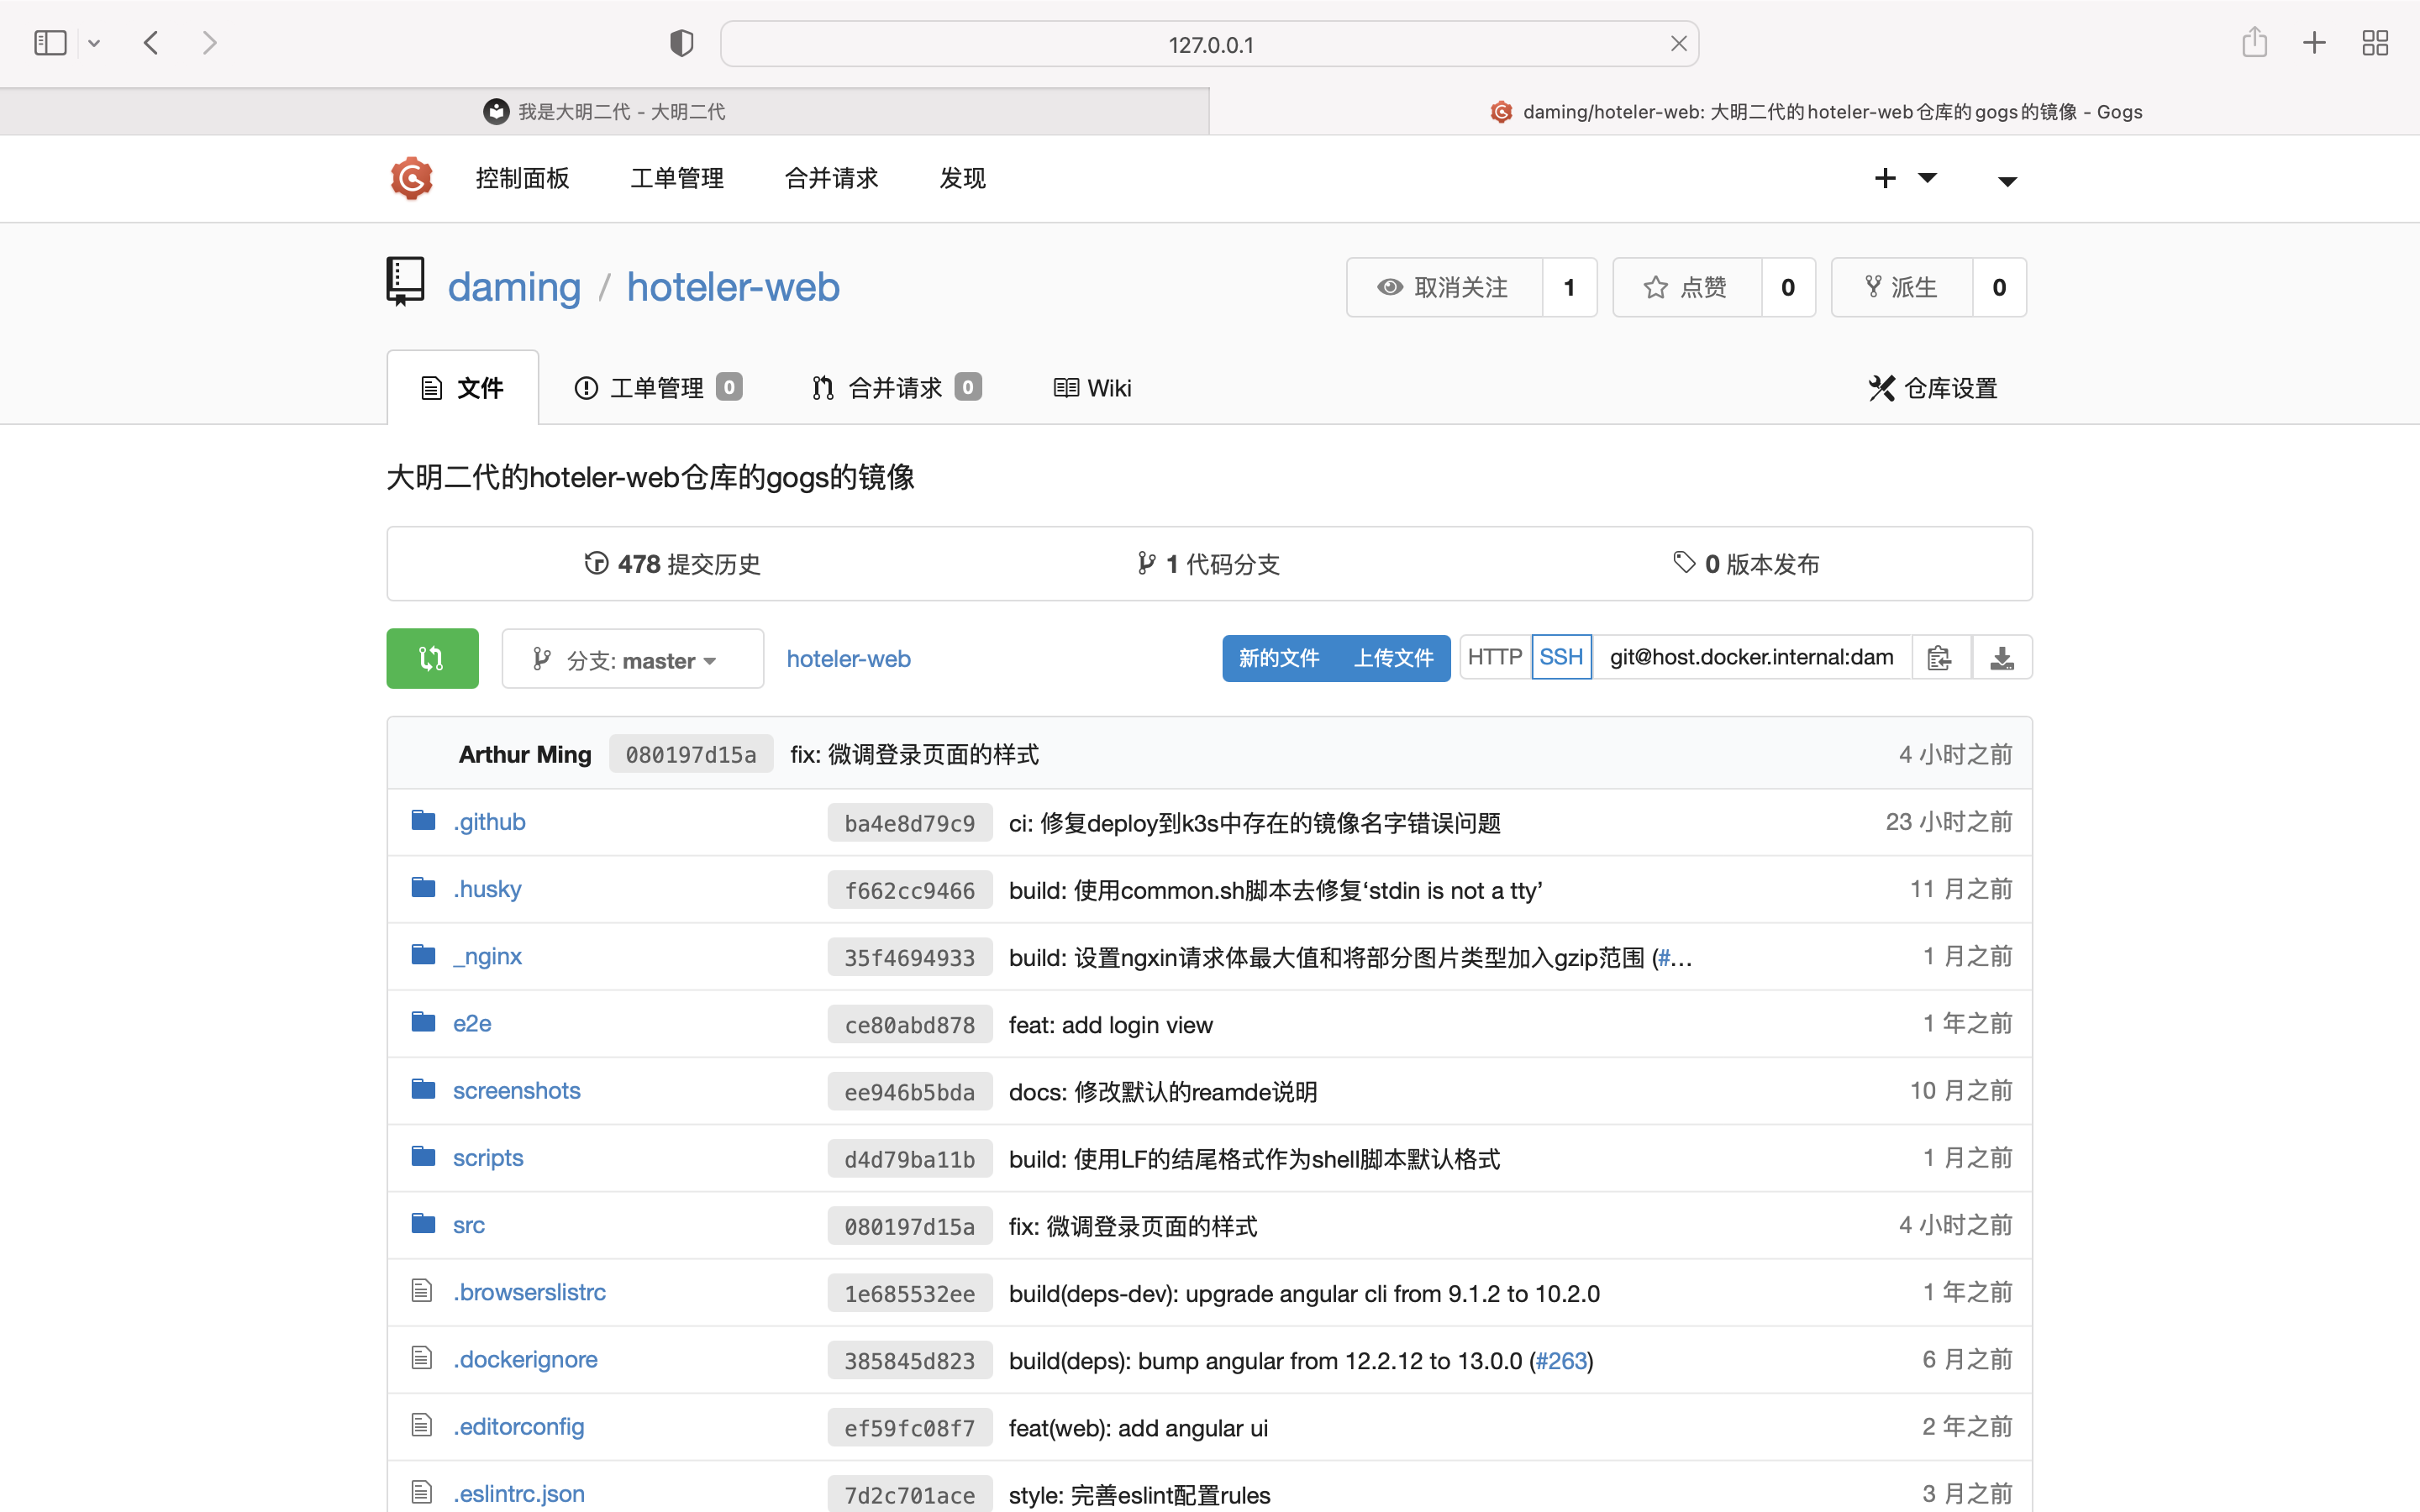Star the repo with 点赞 button

[1687, 288]
